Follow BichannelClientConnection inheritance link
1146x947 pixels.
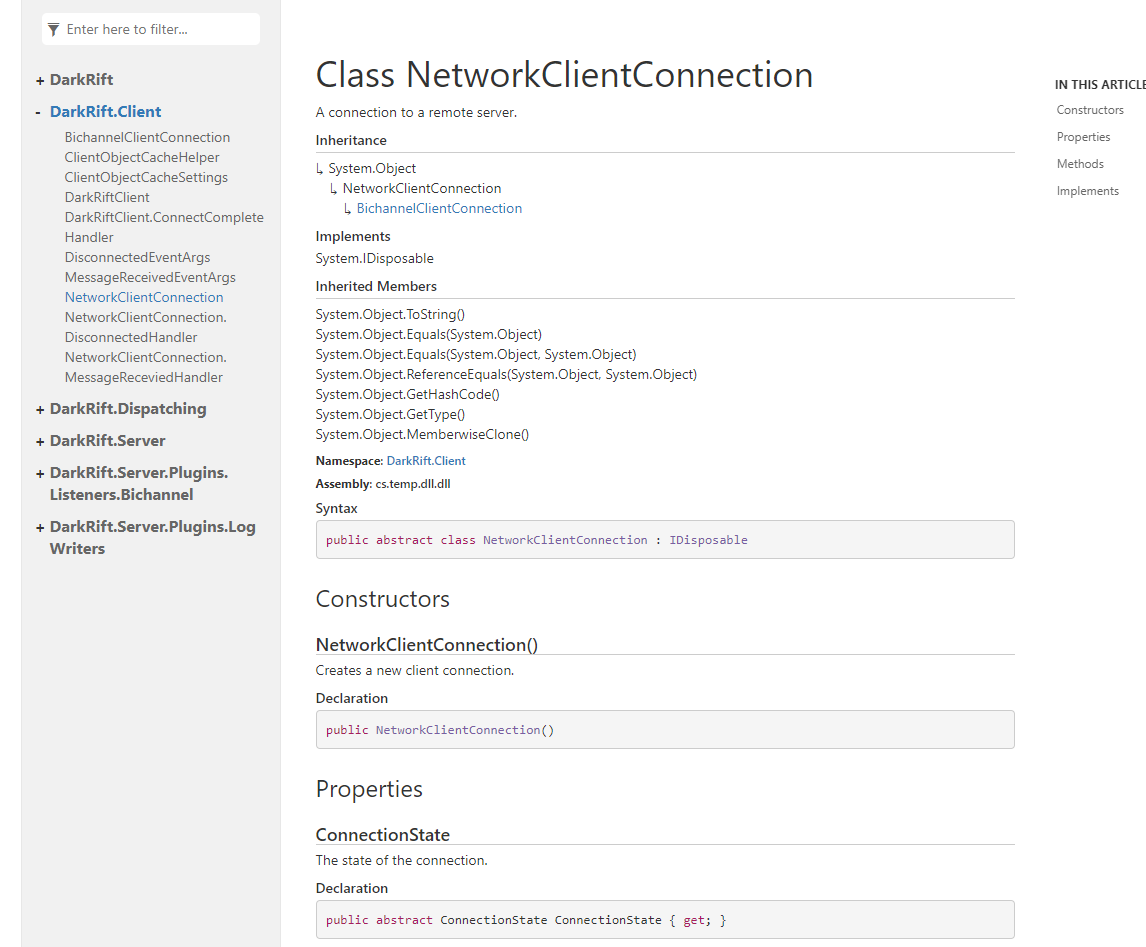point(439,209)
